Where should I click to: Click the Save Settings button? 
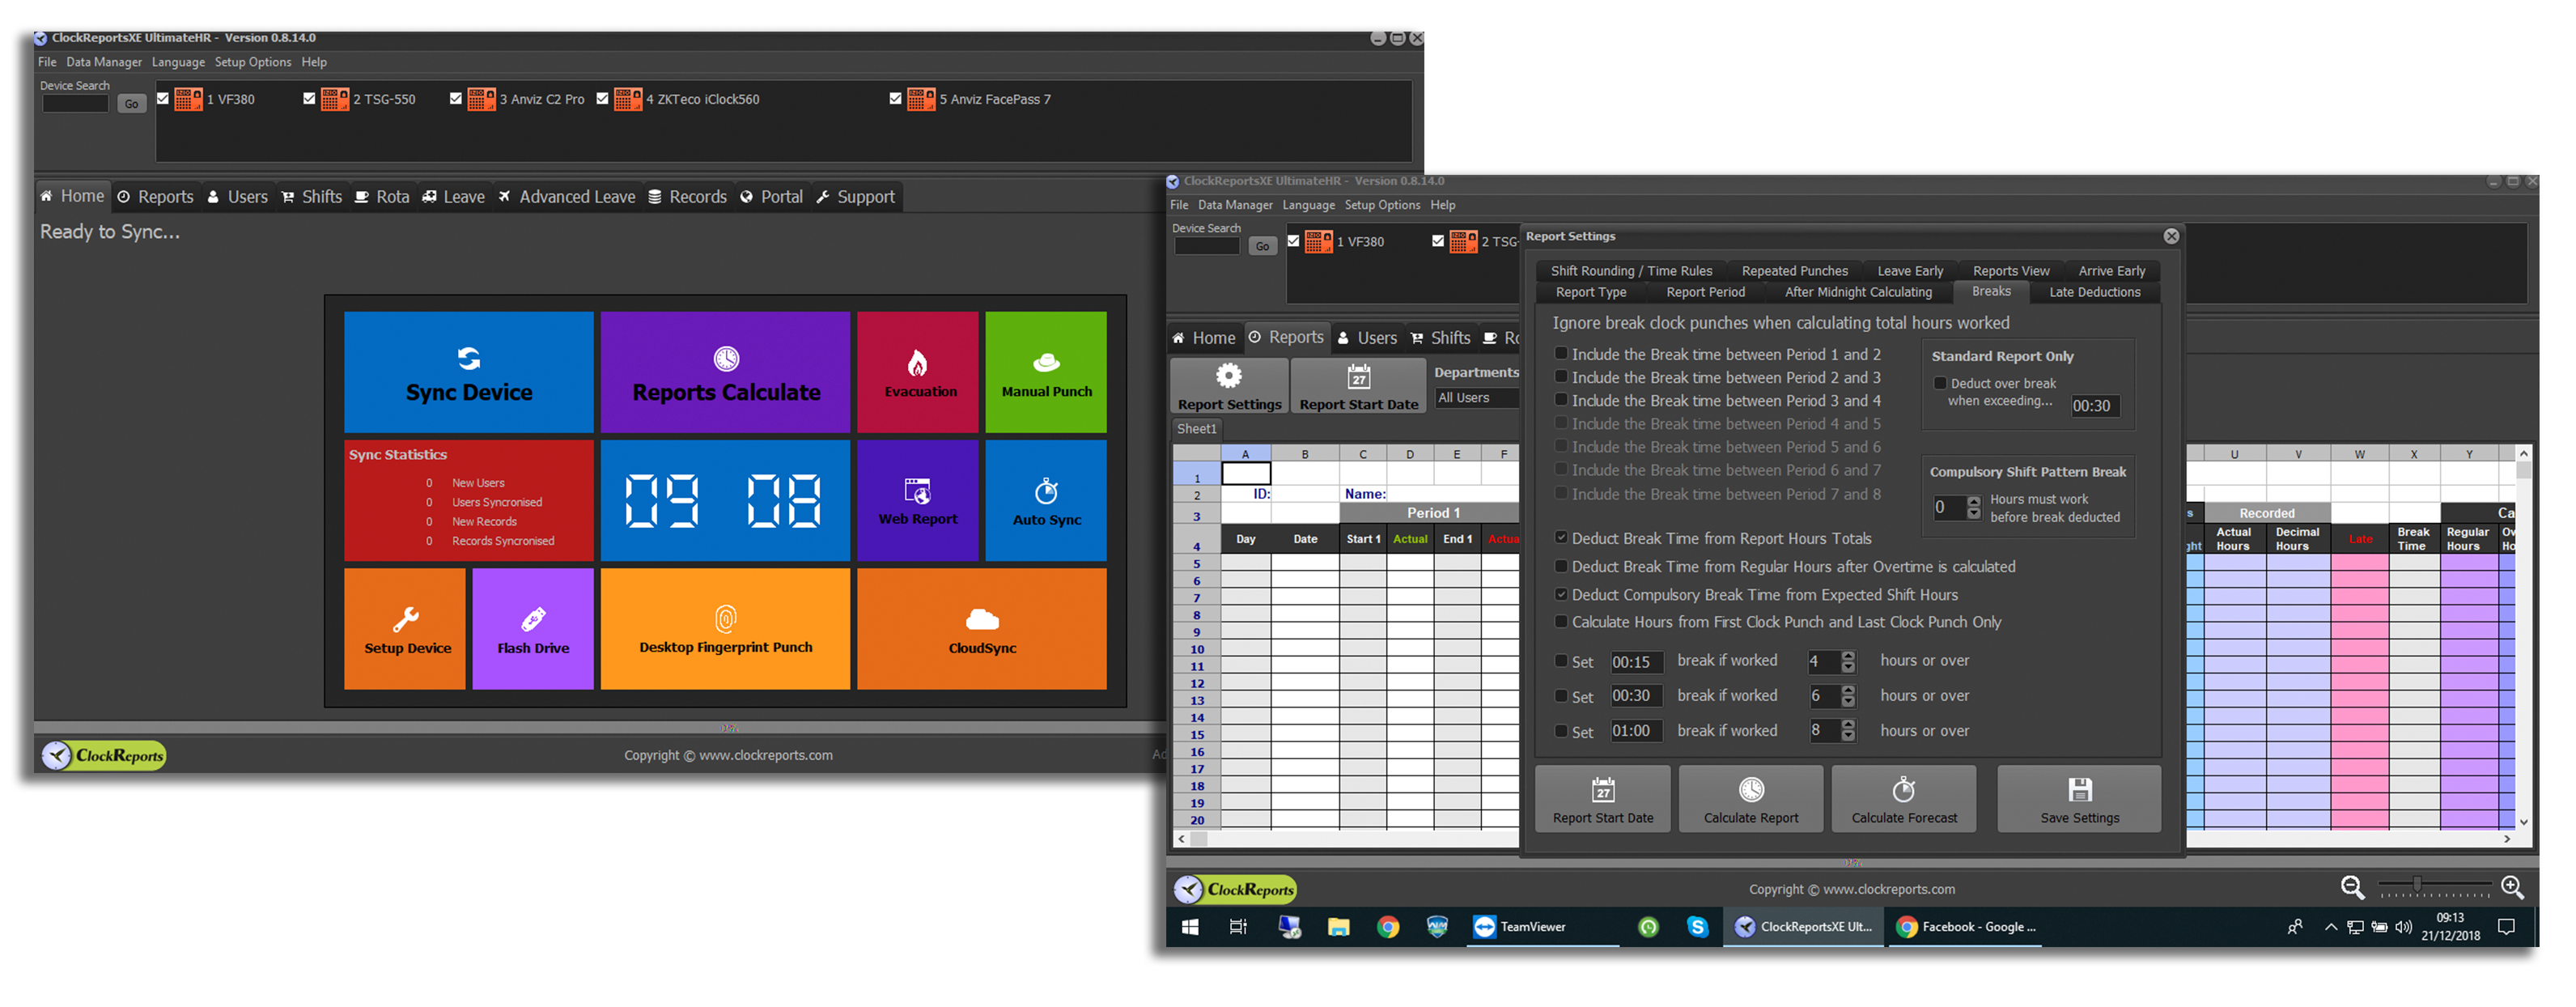pyautogui.click(x=2079, y=799)
